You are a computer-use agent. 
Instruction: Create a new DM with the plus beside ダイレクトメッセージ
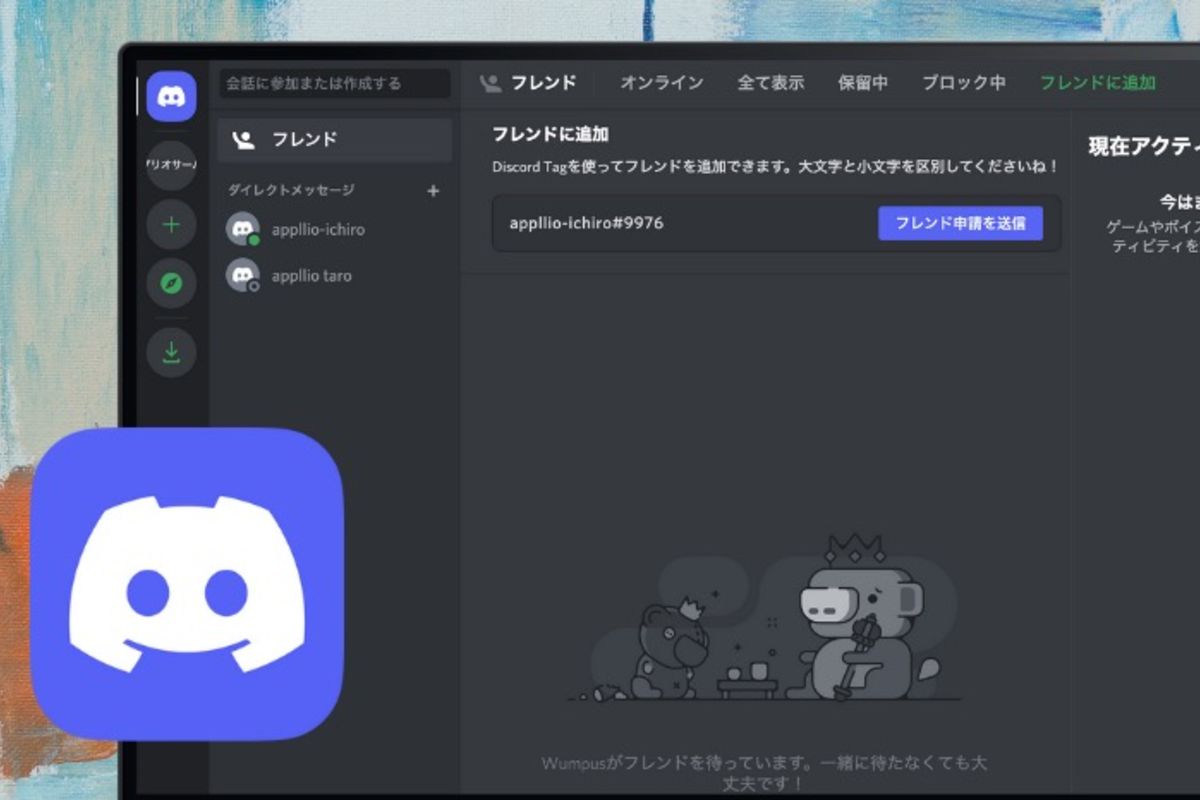pyautogui.click(x=433, y=190)
